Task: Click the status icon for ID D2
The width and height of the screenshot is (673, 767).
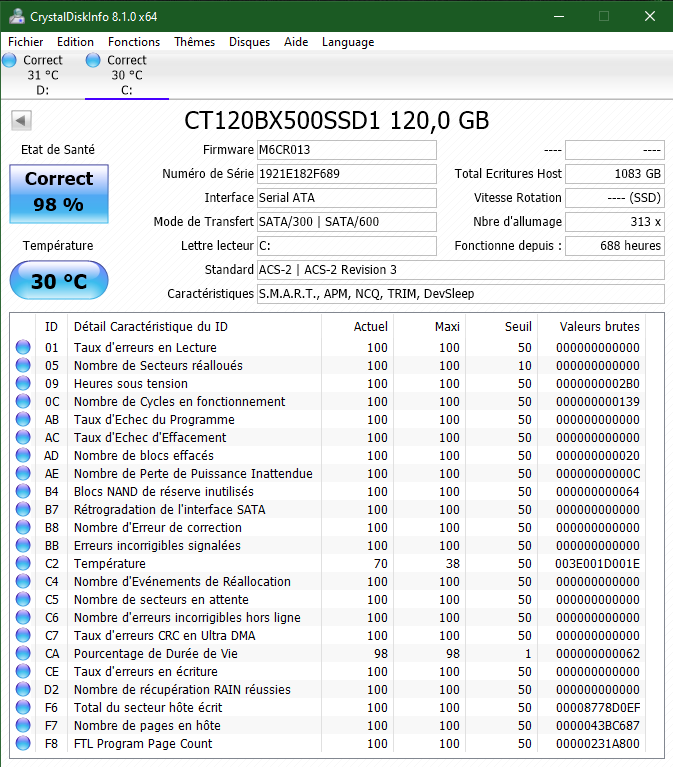Action: click(23, 690)
